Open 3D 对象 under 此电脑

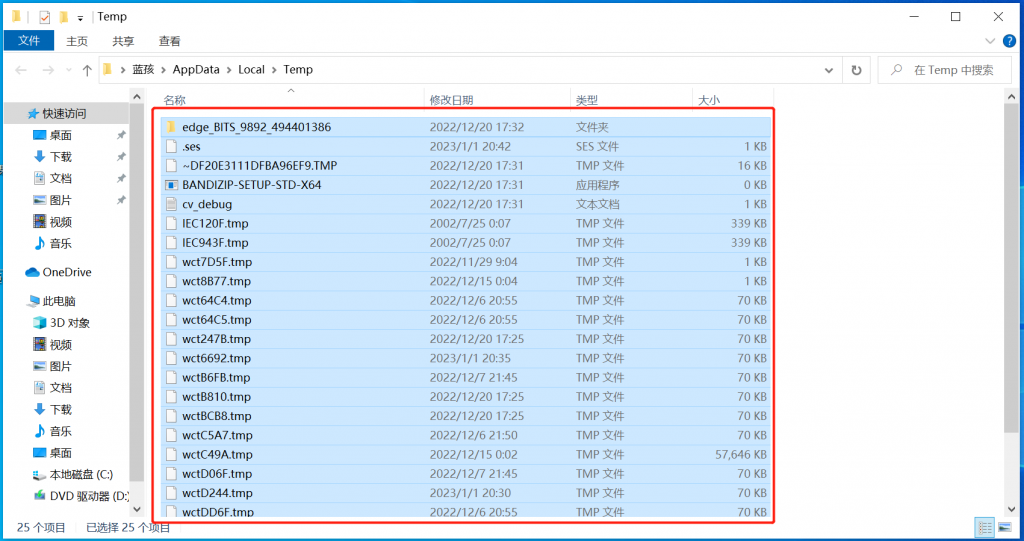70,323
